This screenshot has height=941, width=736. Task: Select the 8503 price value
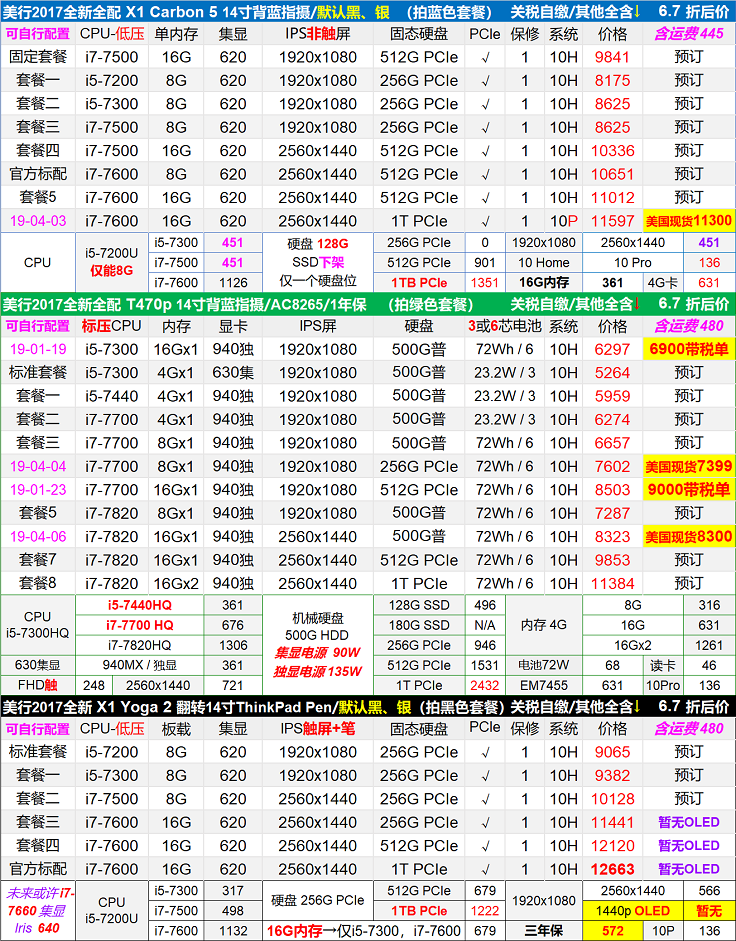pos(612,490)
